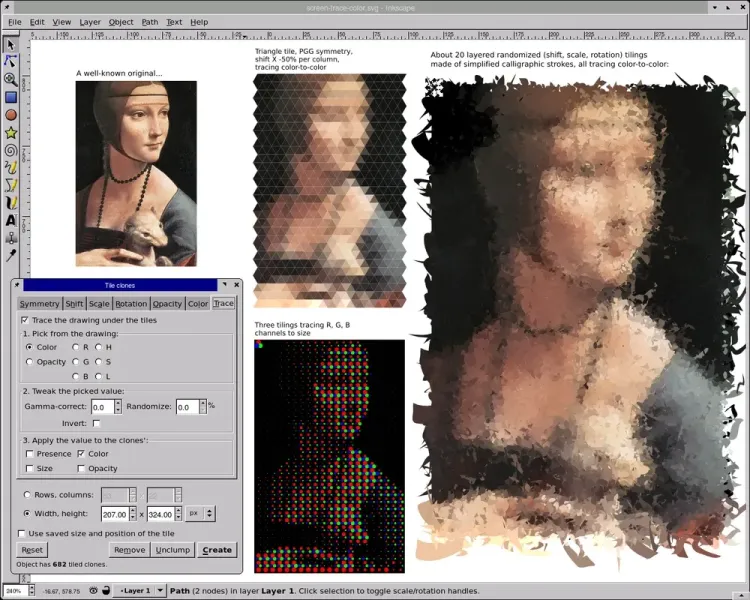Select the Node edit tool
Viewport: 750px width, 600px height.
(x=11, y=62)
